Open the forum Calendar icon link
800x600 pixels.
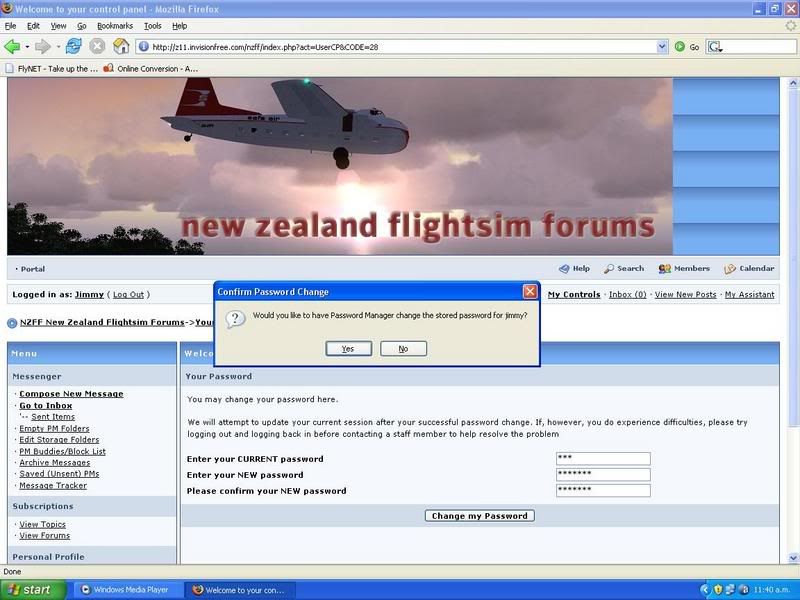(730, 269)
